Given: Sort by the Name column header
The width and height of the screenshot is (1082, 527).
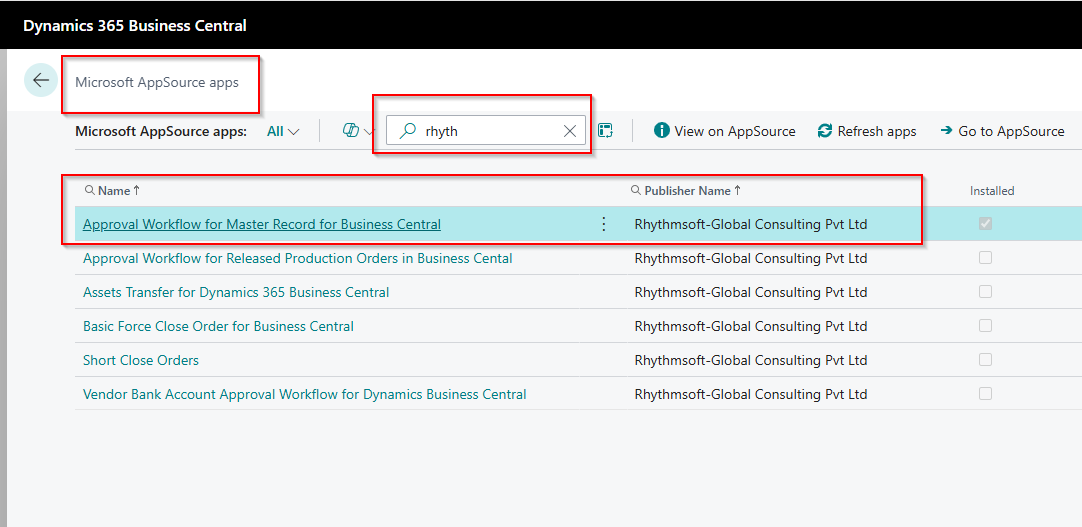Looking at the screenshot, I should [114, 191].
